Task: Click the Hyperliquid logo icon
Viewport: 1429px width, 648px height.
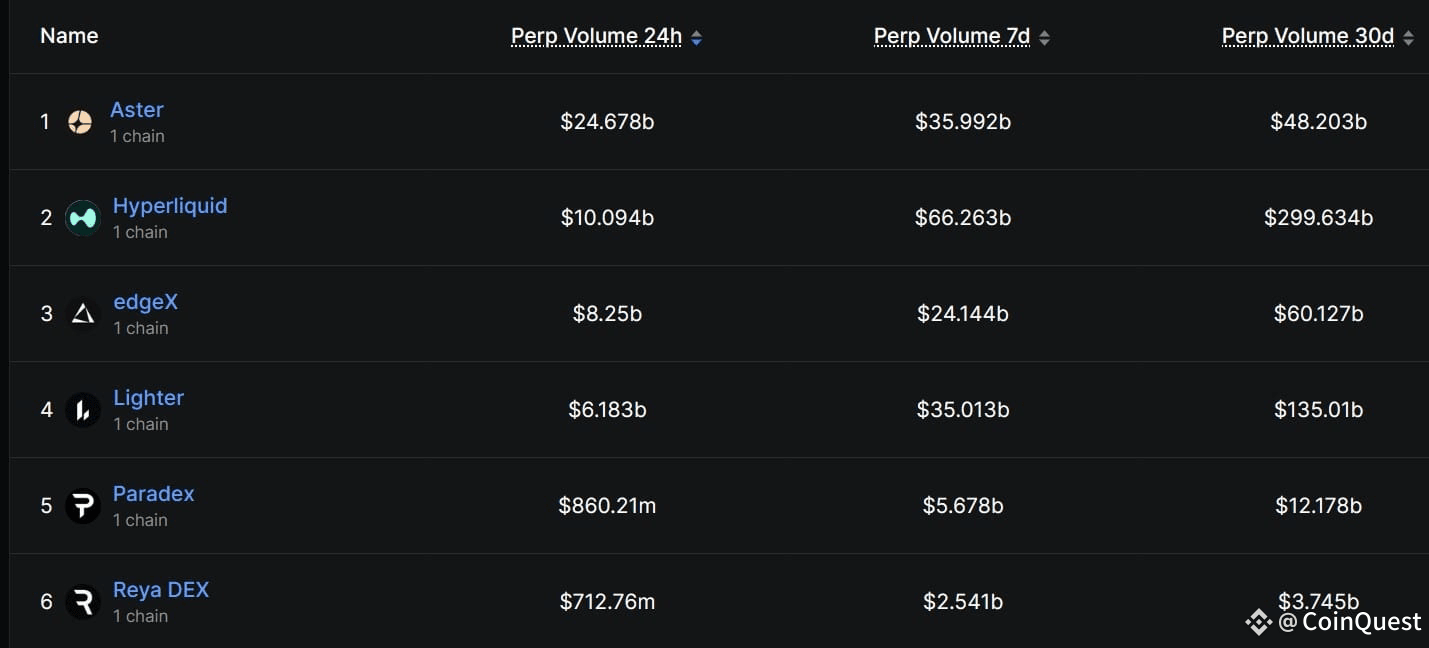Action: click(x=83, y=218)
